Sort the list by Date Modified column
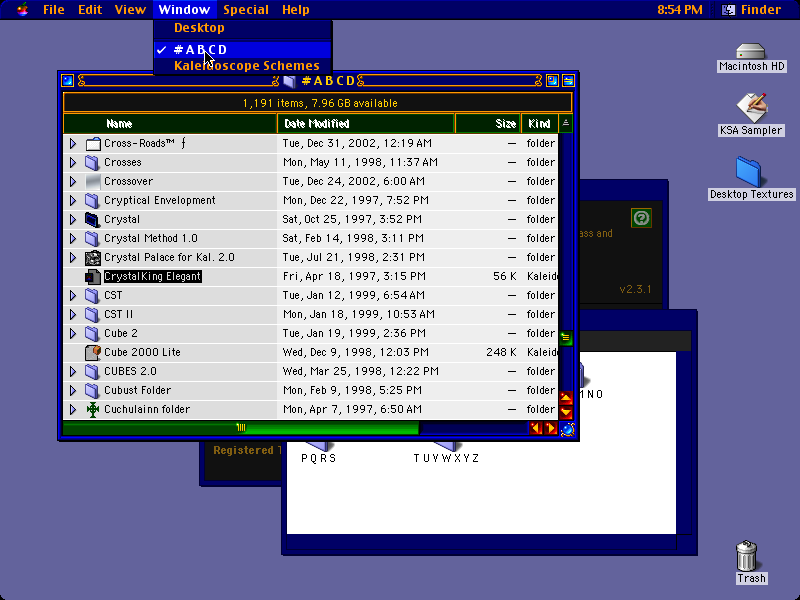Viewport: 800px width, 600px height. 366,123
